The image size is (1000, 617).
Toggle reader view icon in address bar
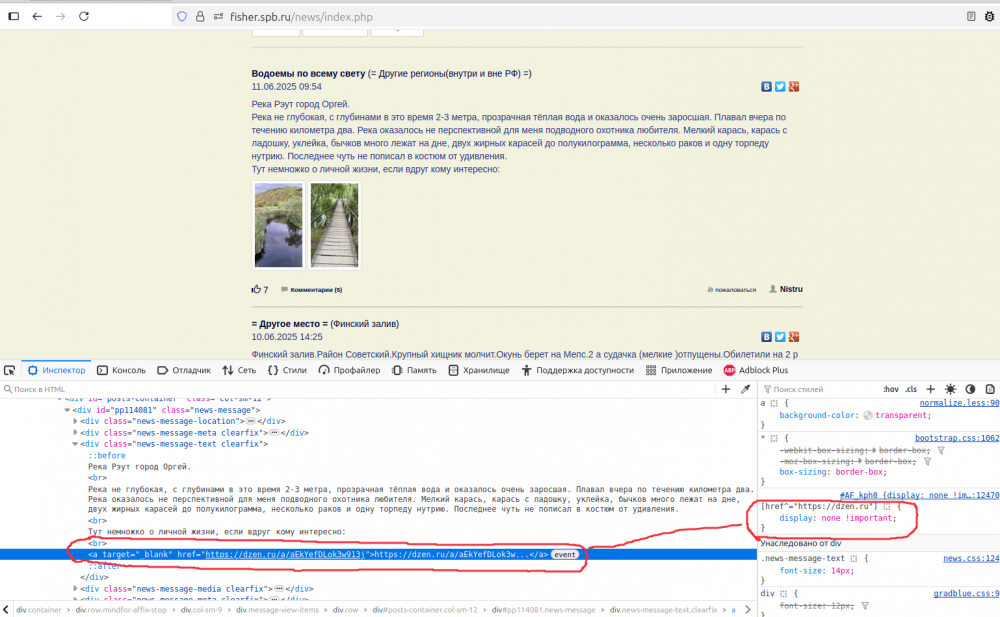click(971, 17)
